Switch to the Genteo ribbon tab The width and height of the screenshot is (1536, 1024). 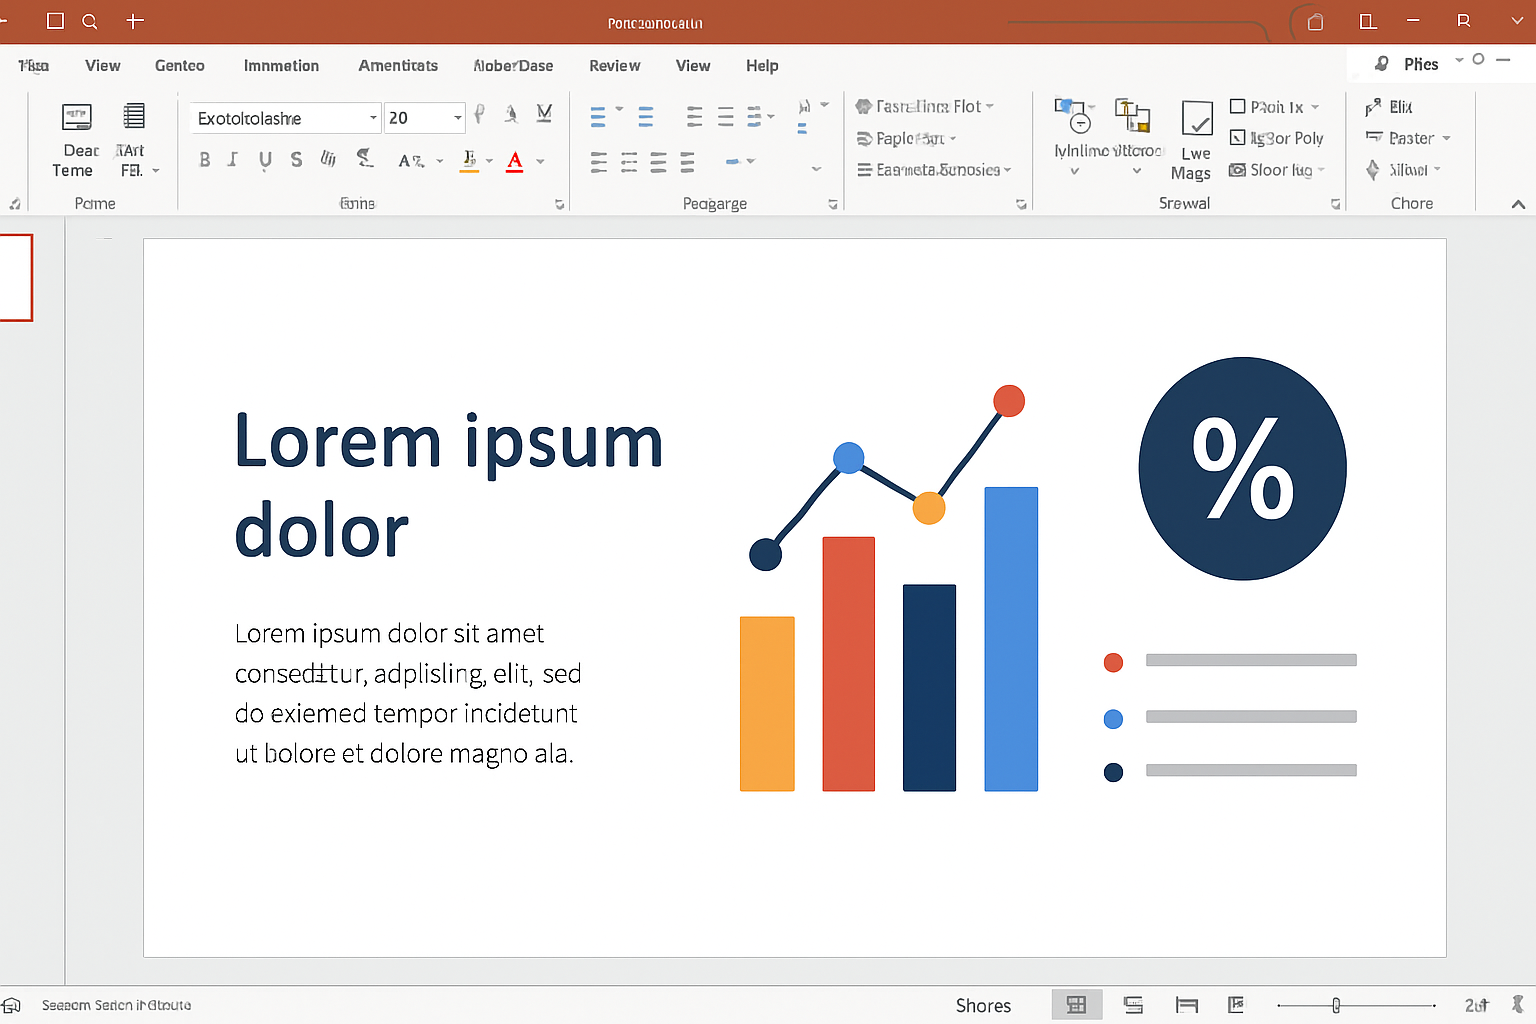coord(180,66)
